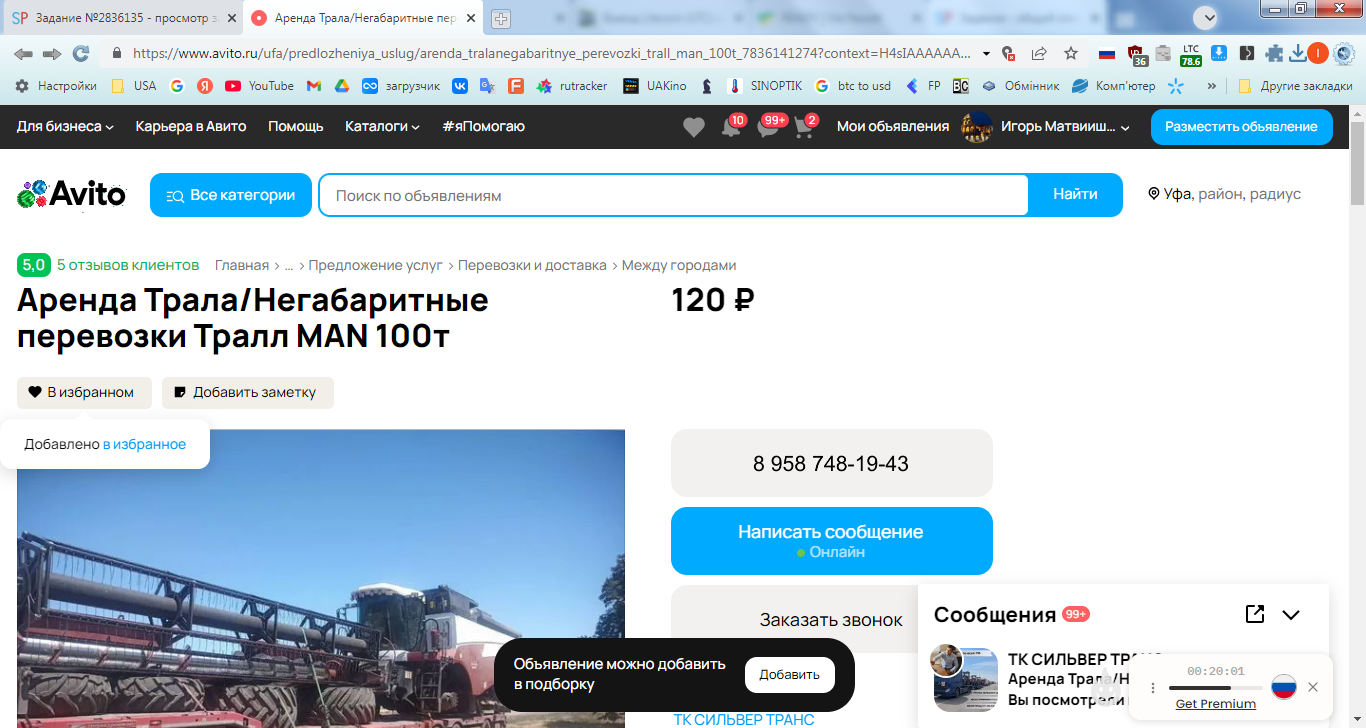Click Добавить in collection popup

790,675
